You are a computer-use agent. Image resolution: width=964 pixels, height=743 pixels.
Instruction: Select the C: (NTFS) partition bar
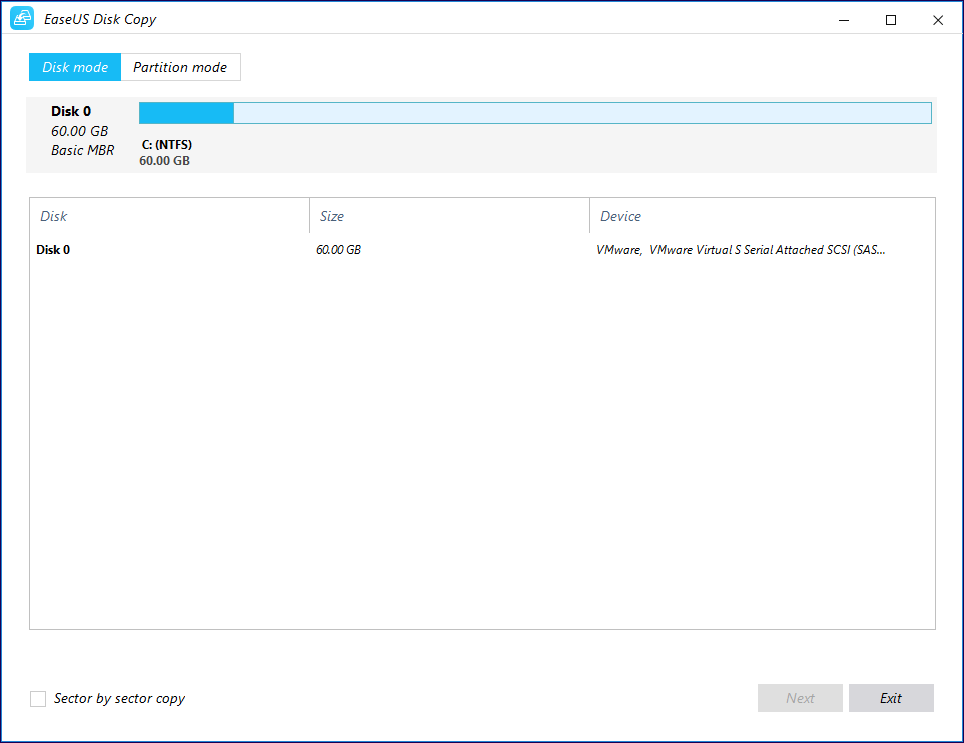point(535,113)
